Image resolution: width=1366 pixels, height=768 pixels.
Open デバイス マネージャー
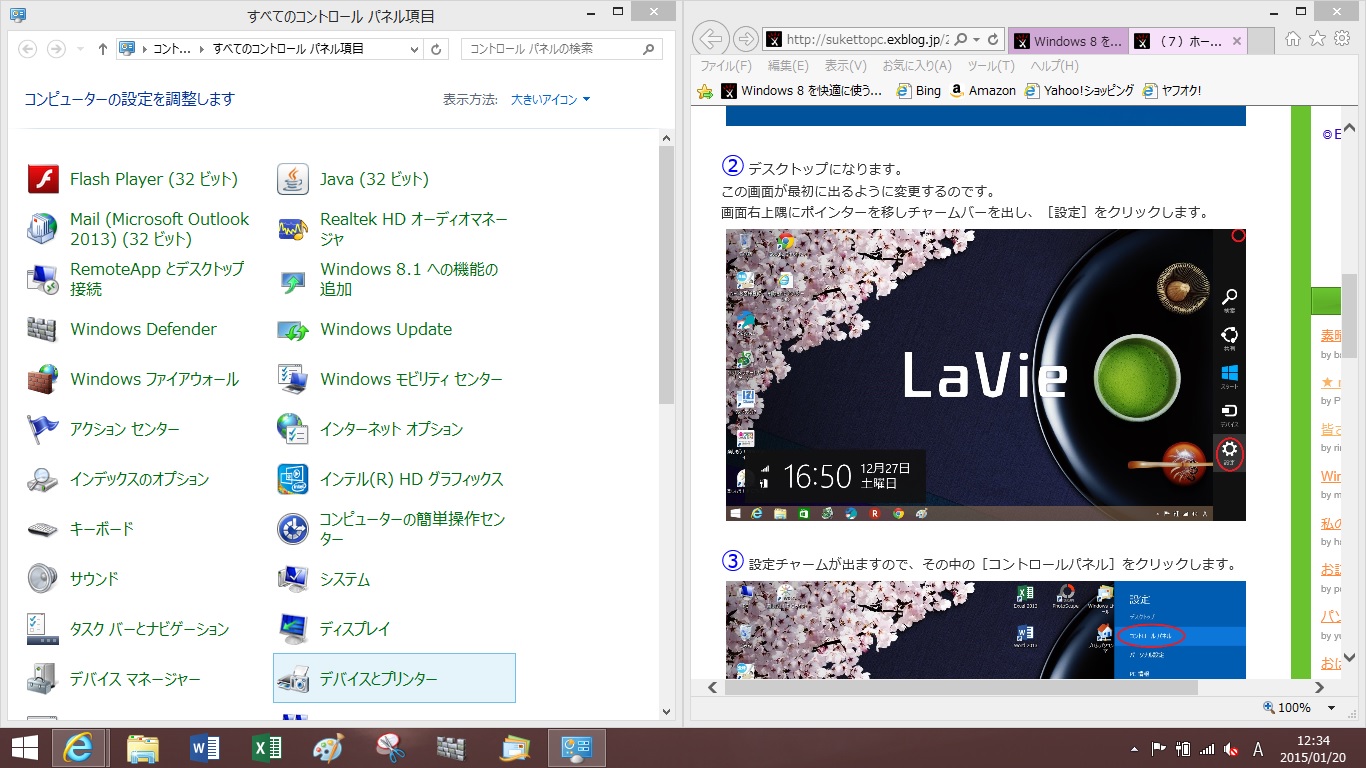coord(114,679)
